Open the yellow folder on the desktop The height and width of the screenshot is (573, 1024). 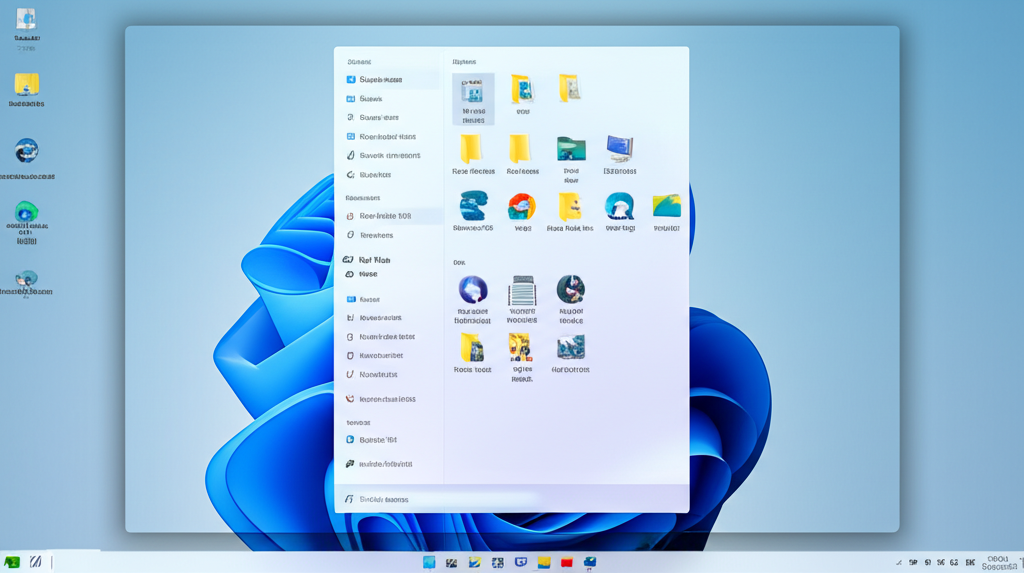[x=27, y=86]
